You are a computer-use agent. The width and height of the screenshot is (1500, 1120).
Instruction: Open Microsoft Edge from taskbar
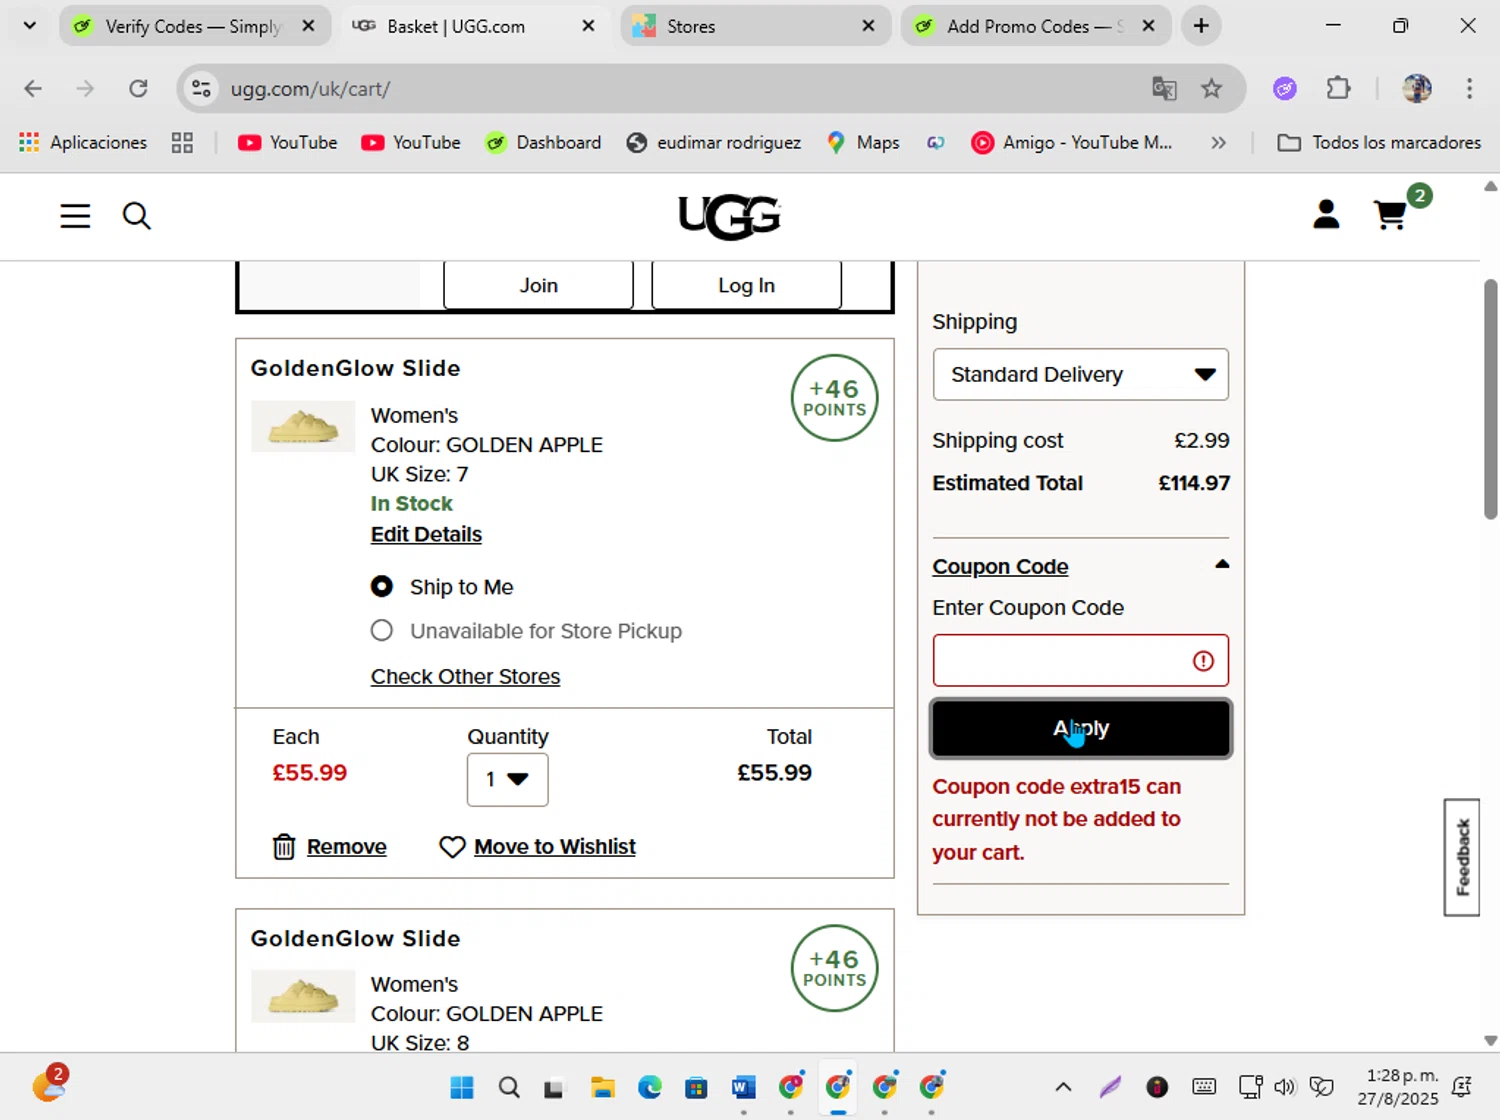[x=649, y=1087]
